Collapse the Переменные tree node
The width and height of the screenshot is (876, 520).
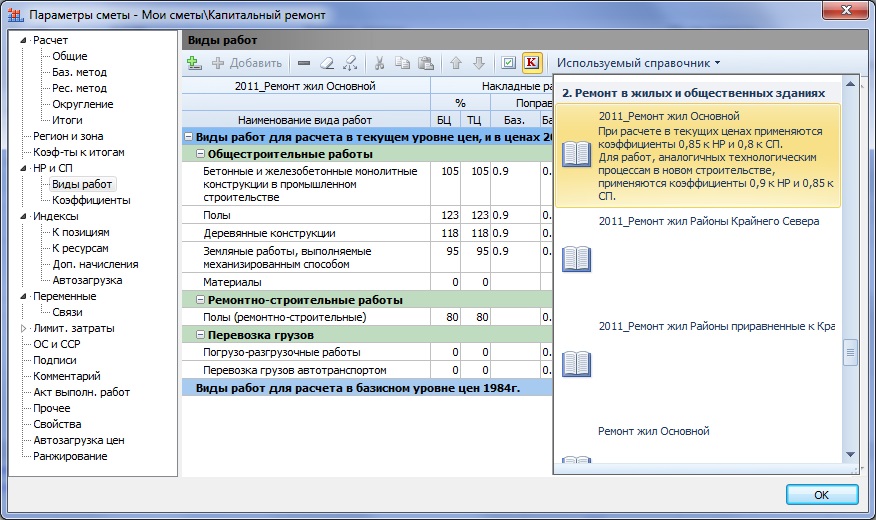pos(23,296)
